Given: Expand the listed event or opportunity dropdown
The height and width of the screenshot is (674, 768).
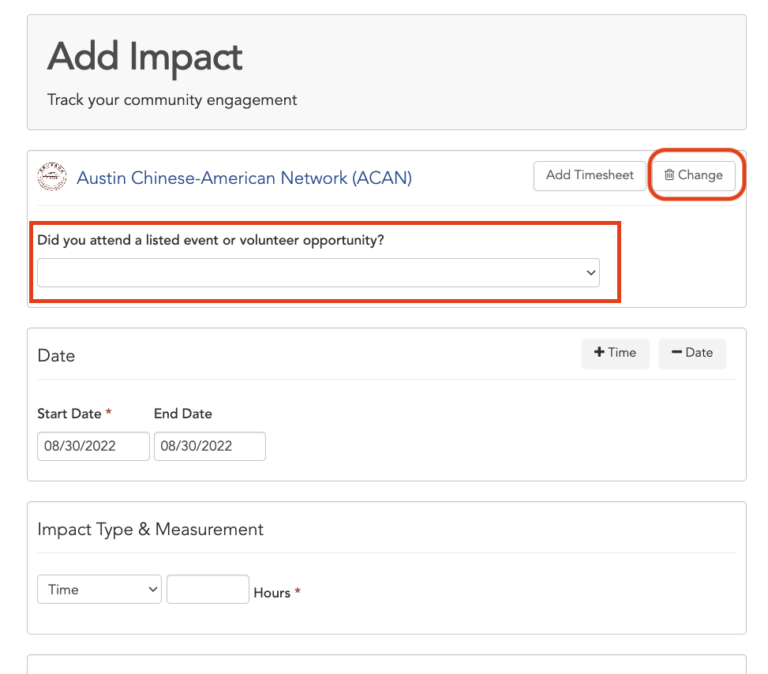Looking at the screenshot, I should tap(318, 273).
